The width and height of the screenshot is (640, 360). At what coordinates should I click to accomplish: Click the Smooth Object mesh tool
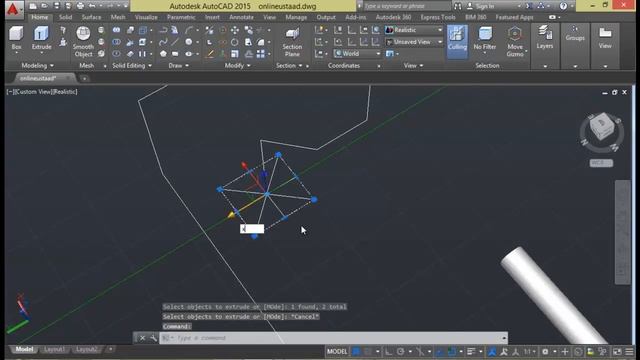coord(83,41)
